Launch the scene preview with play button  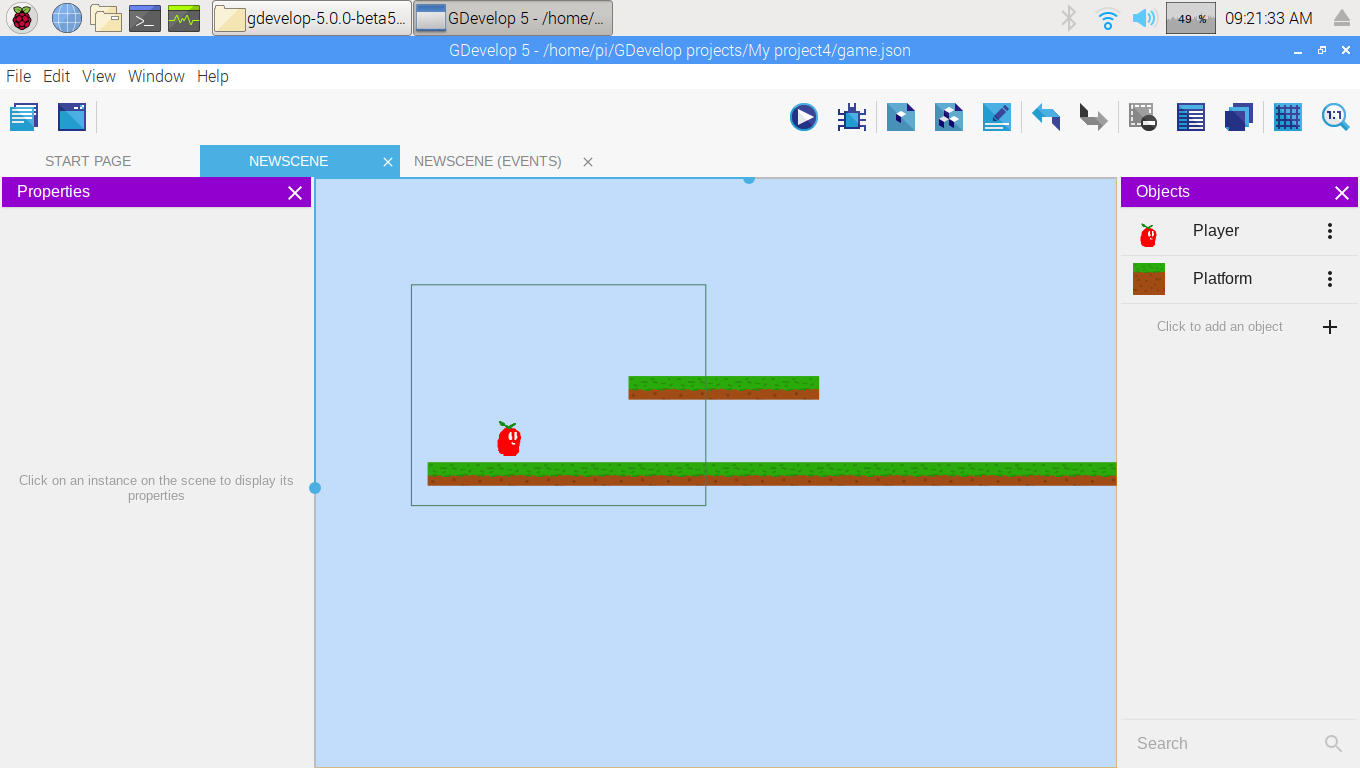(803, 117)
